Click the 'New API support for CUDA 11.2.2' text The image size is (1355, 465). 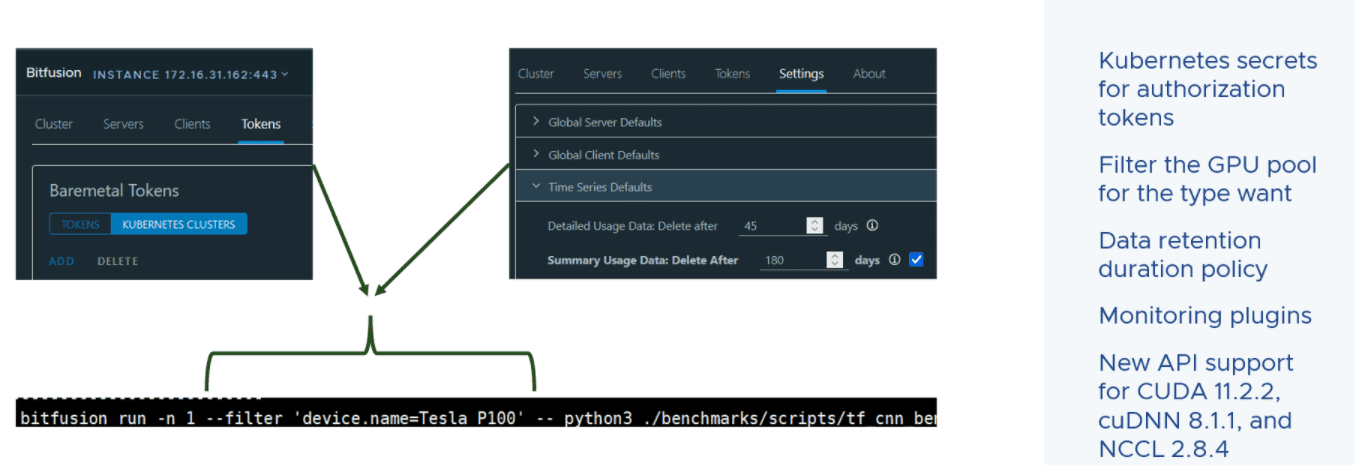1196,406
